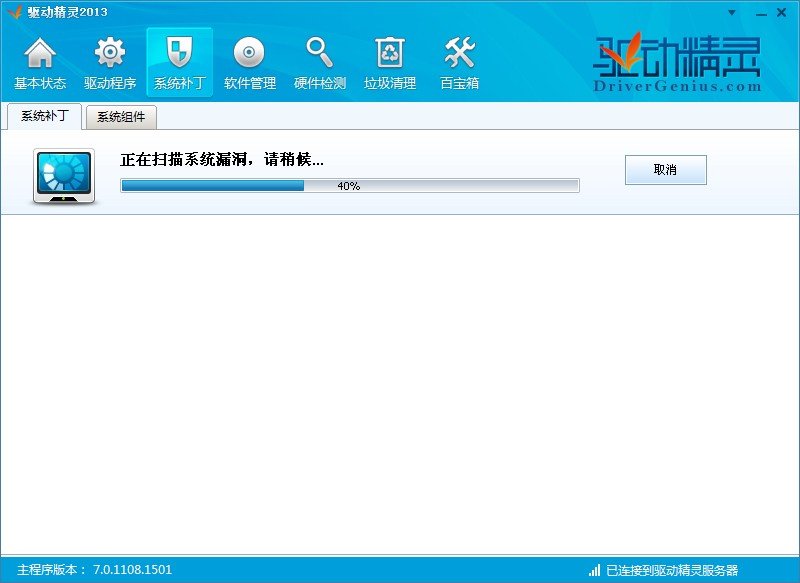Switch to the 系统补丁 sub-tab
The image size is (800, 583).
click(x=44, y=116)
